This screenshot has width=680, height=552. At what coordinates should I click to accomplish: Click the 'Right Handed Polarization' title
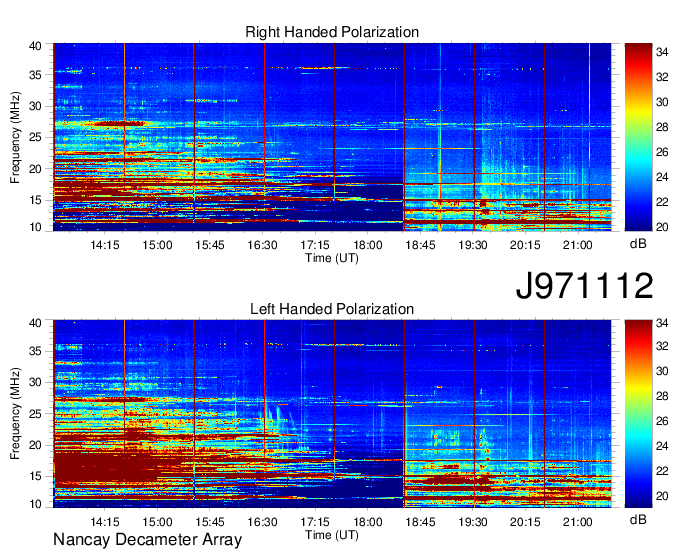(332, 32)
